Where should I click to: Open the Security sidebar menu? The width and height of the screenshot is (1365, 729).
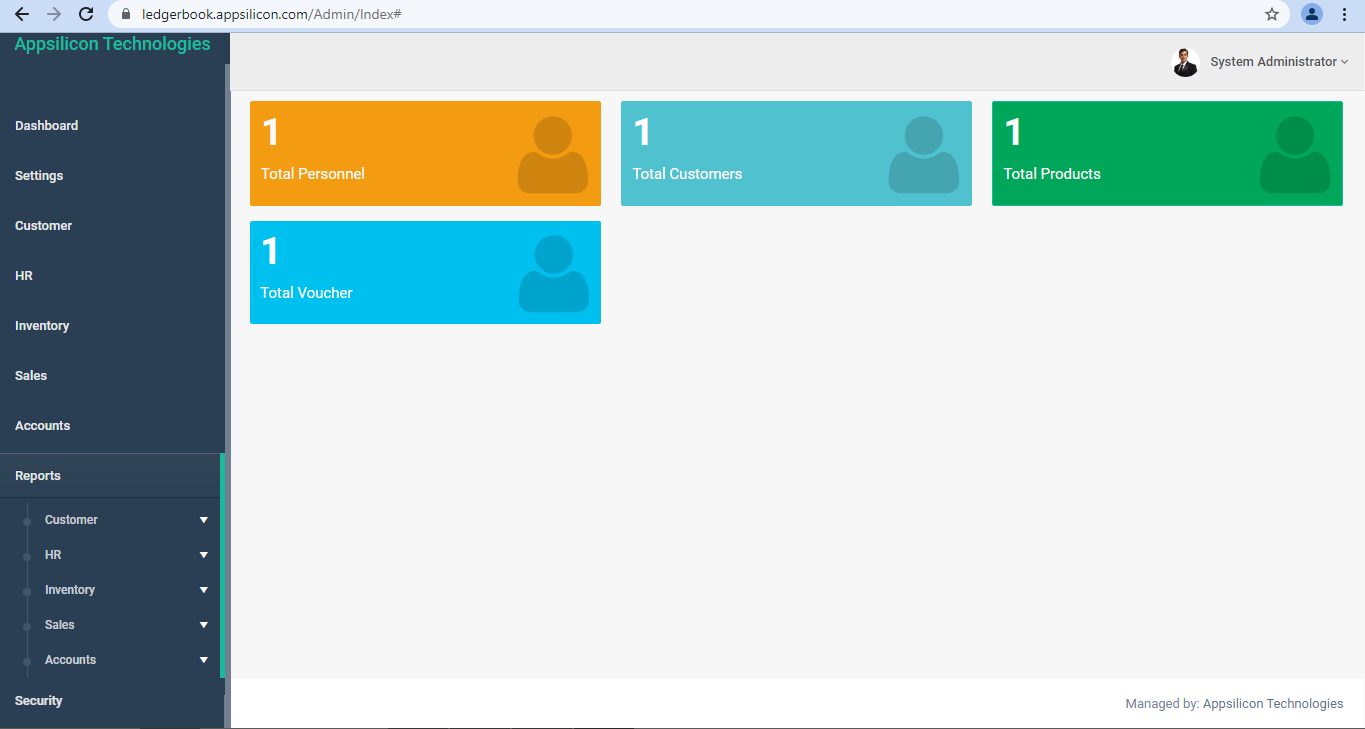click(x=39, y=701)
